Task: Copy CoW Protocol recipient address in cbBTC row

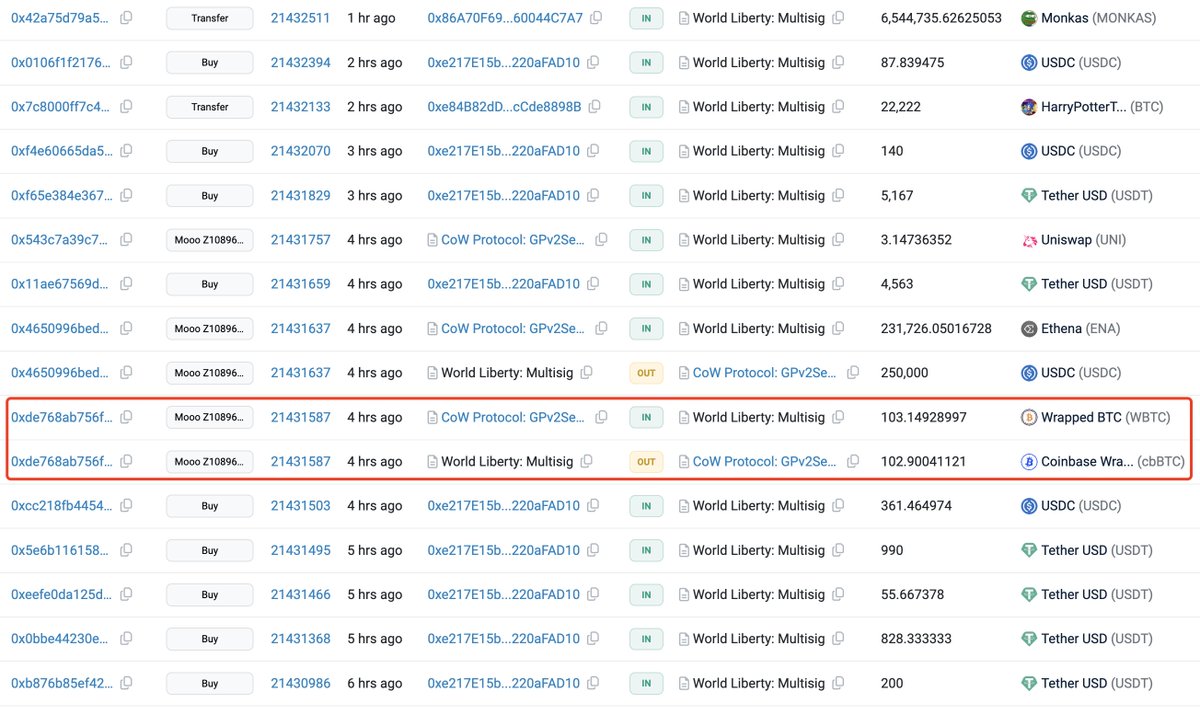Action: [853, 461]
